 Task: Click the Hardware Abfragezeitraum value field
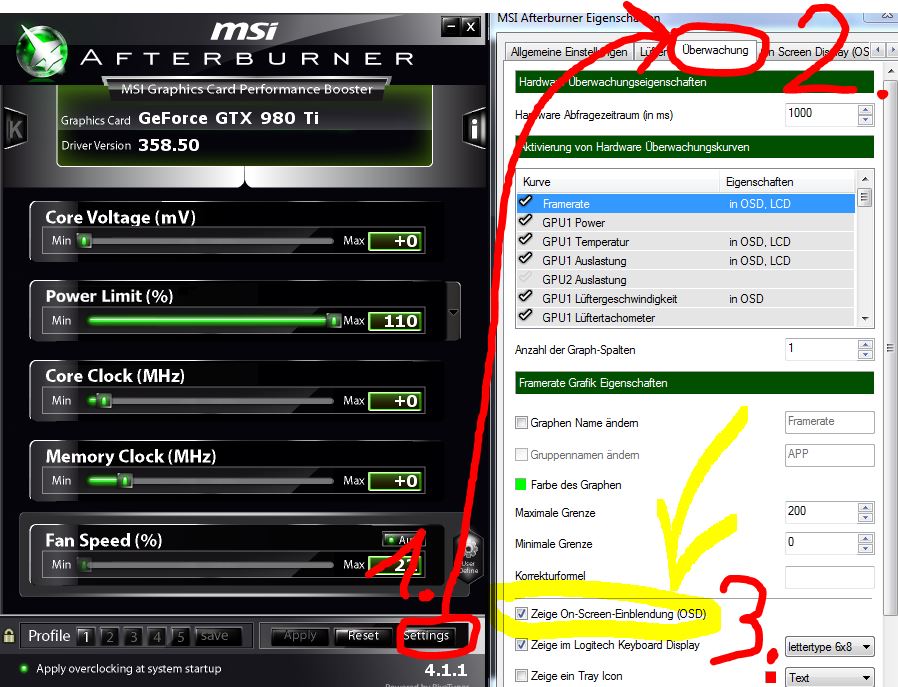(821, 114)
